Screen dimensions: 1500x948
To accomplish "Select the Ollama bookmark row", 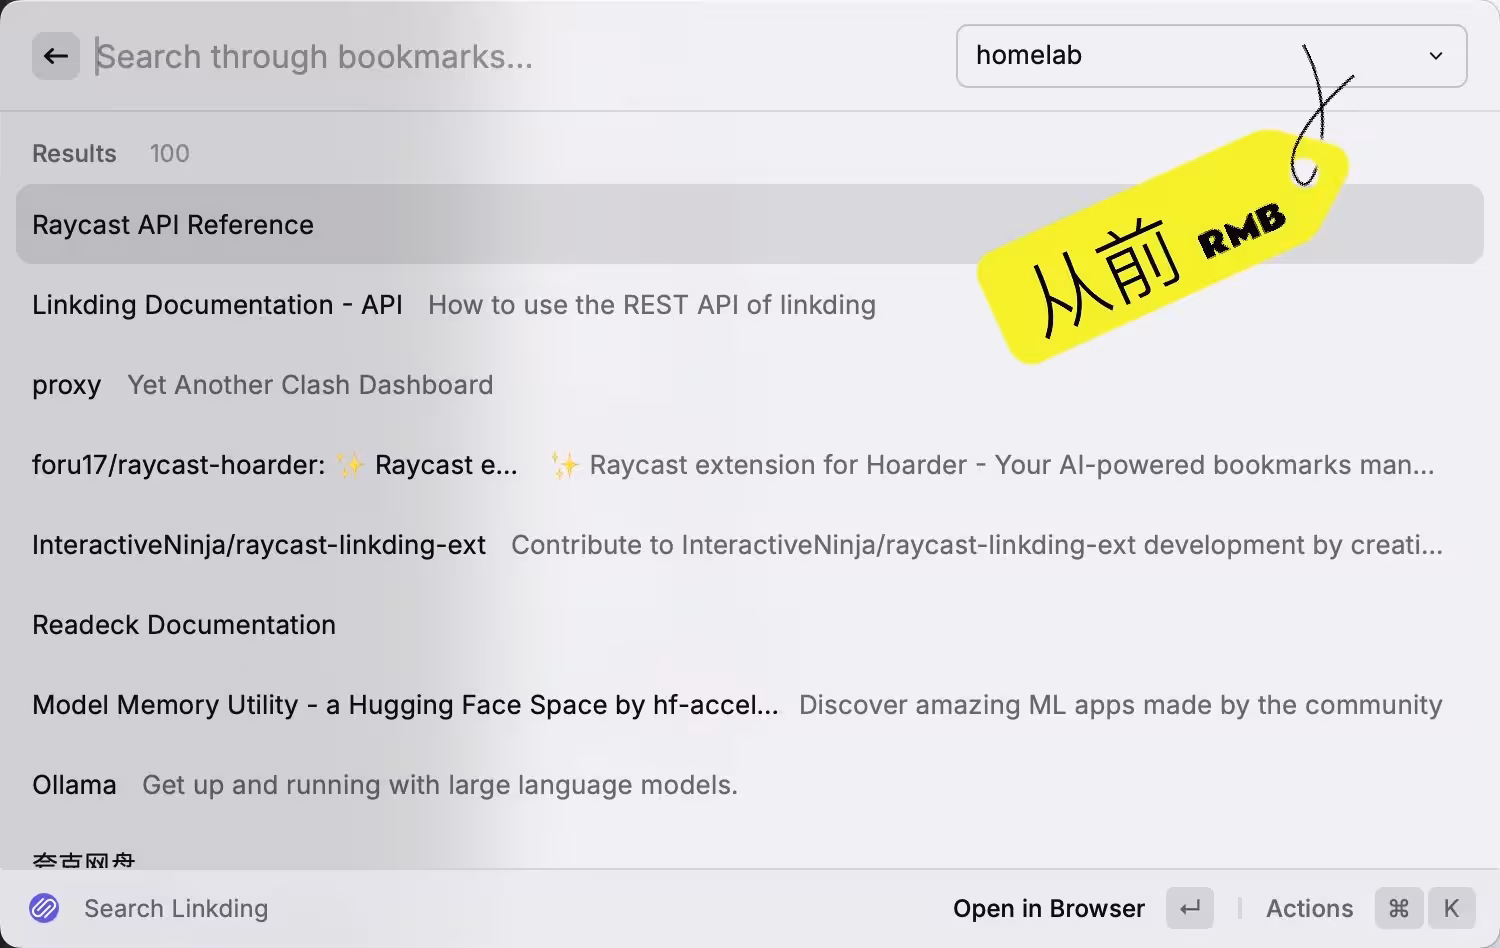I will tap(749, 784).
